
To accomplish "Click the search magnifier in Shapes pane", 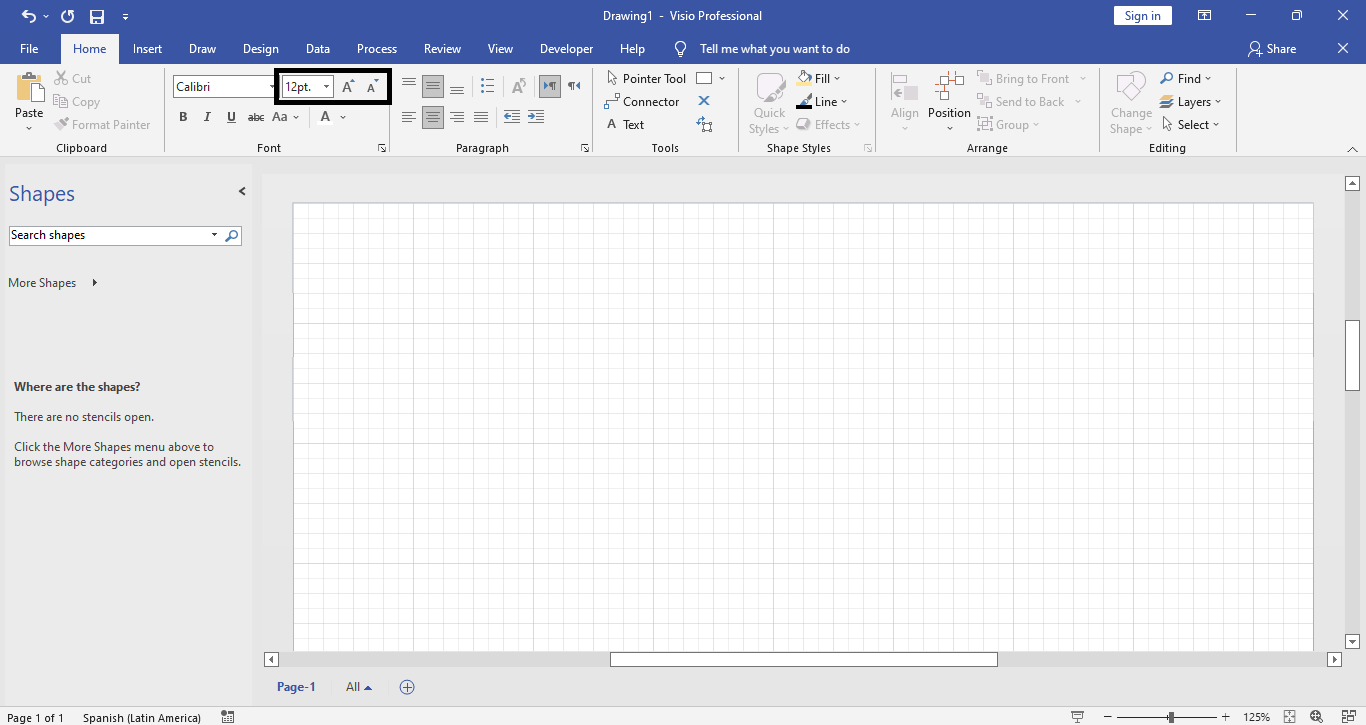I will coord(232,236).
